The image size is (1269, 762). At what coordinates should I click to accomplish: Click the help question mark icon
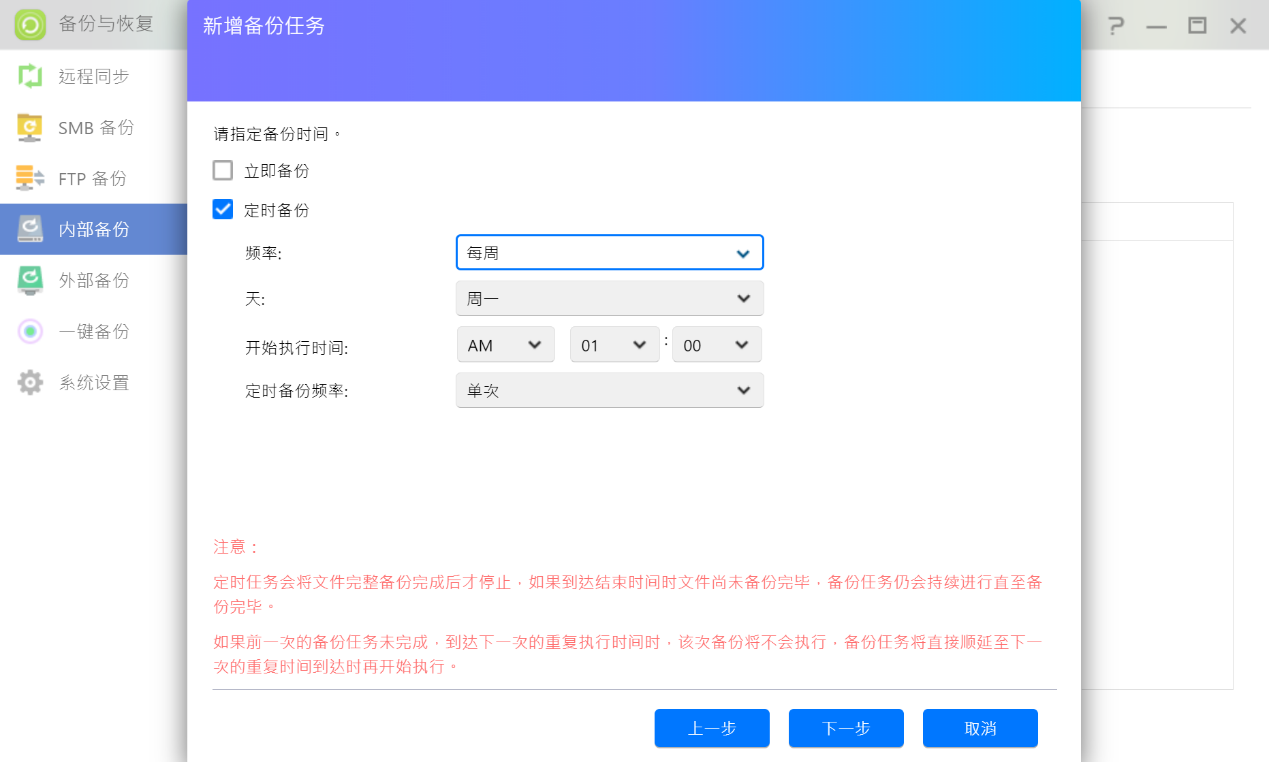coord(1116,26)
